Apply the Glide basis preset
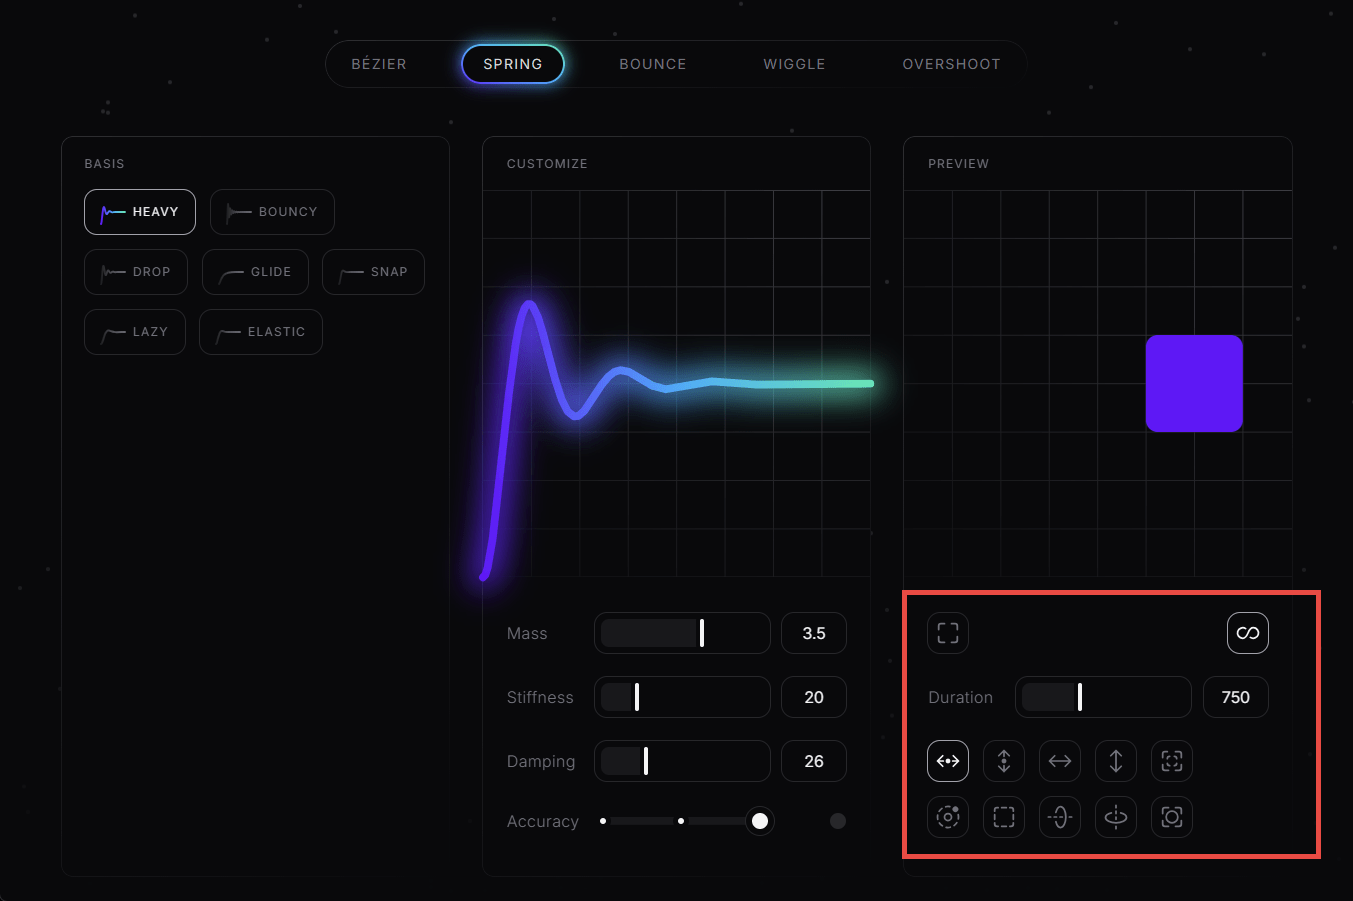 click(255, 272)
